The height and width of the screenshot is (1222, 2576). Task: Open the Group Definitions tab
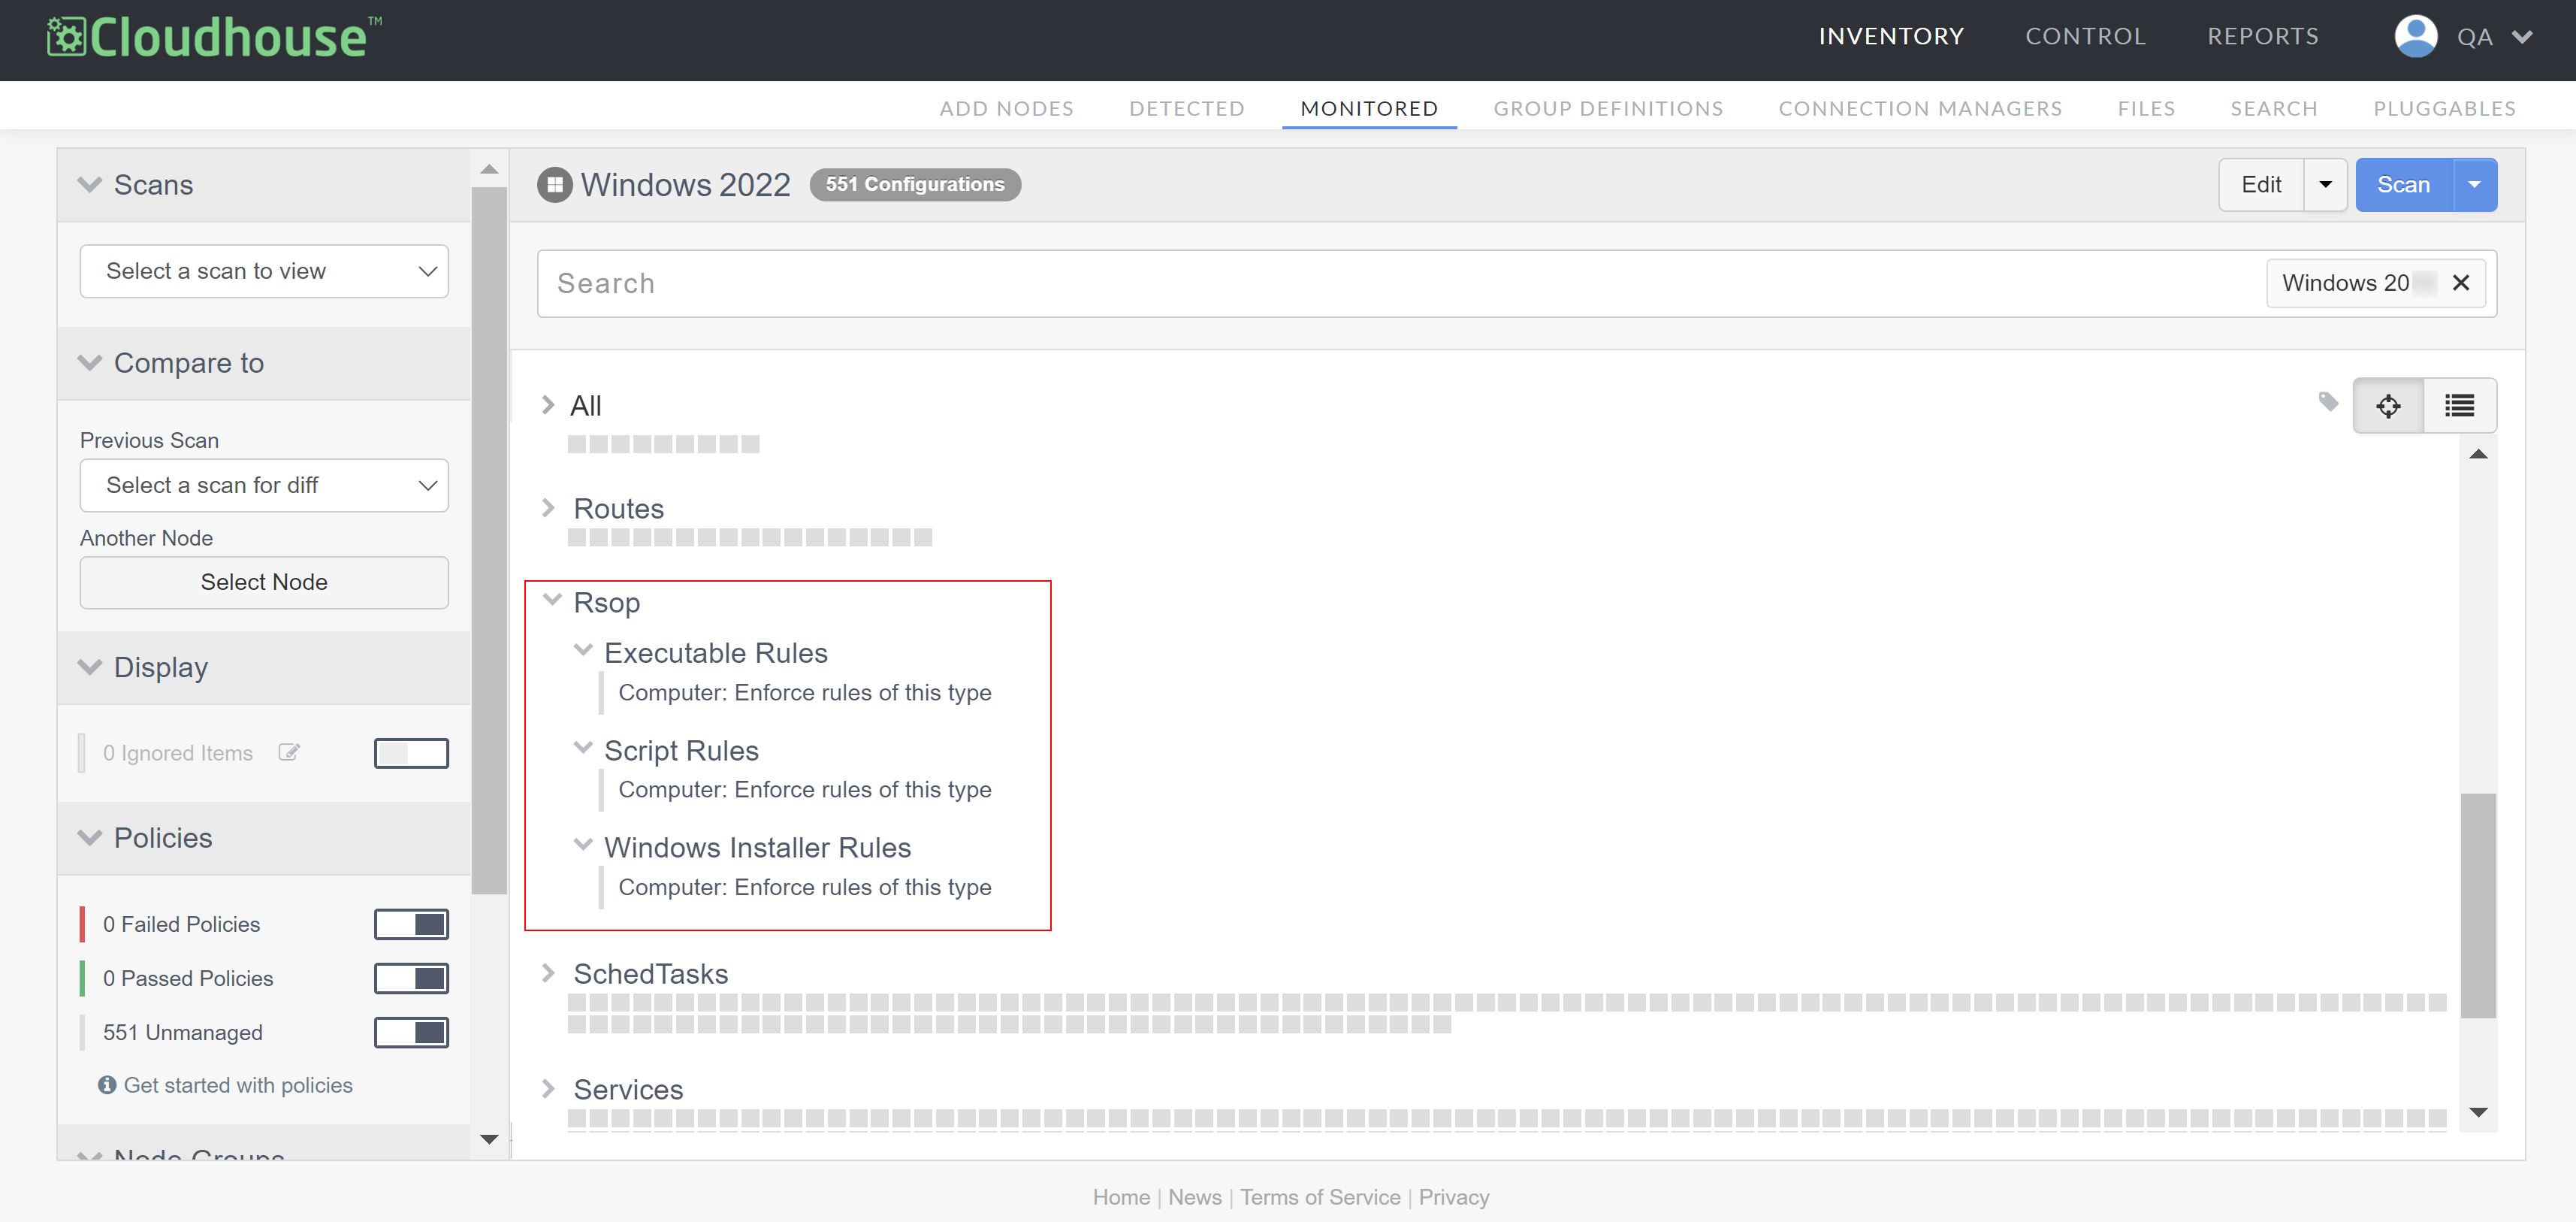(x=1608, y=108)
